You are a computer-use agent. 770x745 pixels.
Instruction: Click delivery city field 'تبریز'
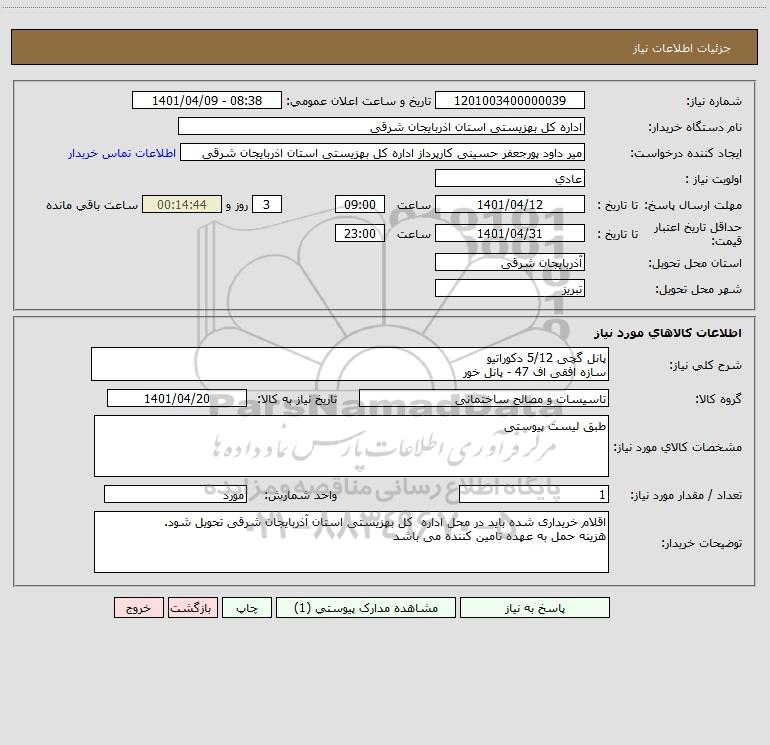pyautogui.click(x=510, y=288)
